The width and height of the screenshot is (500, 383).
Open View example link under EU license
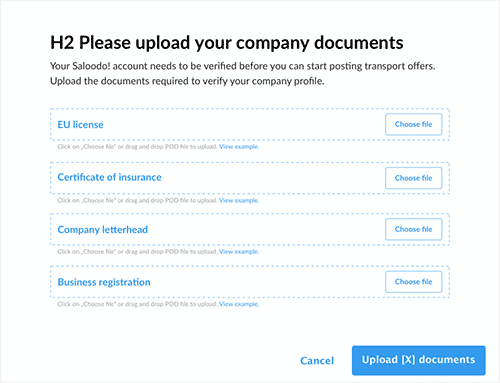click(239, 147)
